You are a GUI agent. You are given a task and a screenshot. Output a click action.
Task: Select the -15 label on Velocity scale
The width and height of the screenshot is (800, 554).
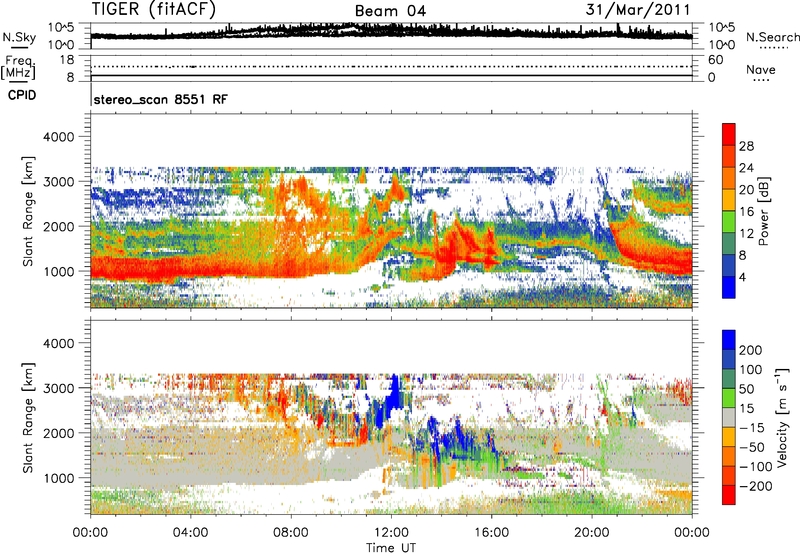click(x=751, y=427)
